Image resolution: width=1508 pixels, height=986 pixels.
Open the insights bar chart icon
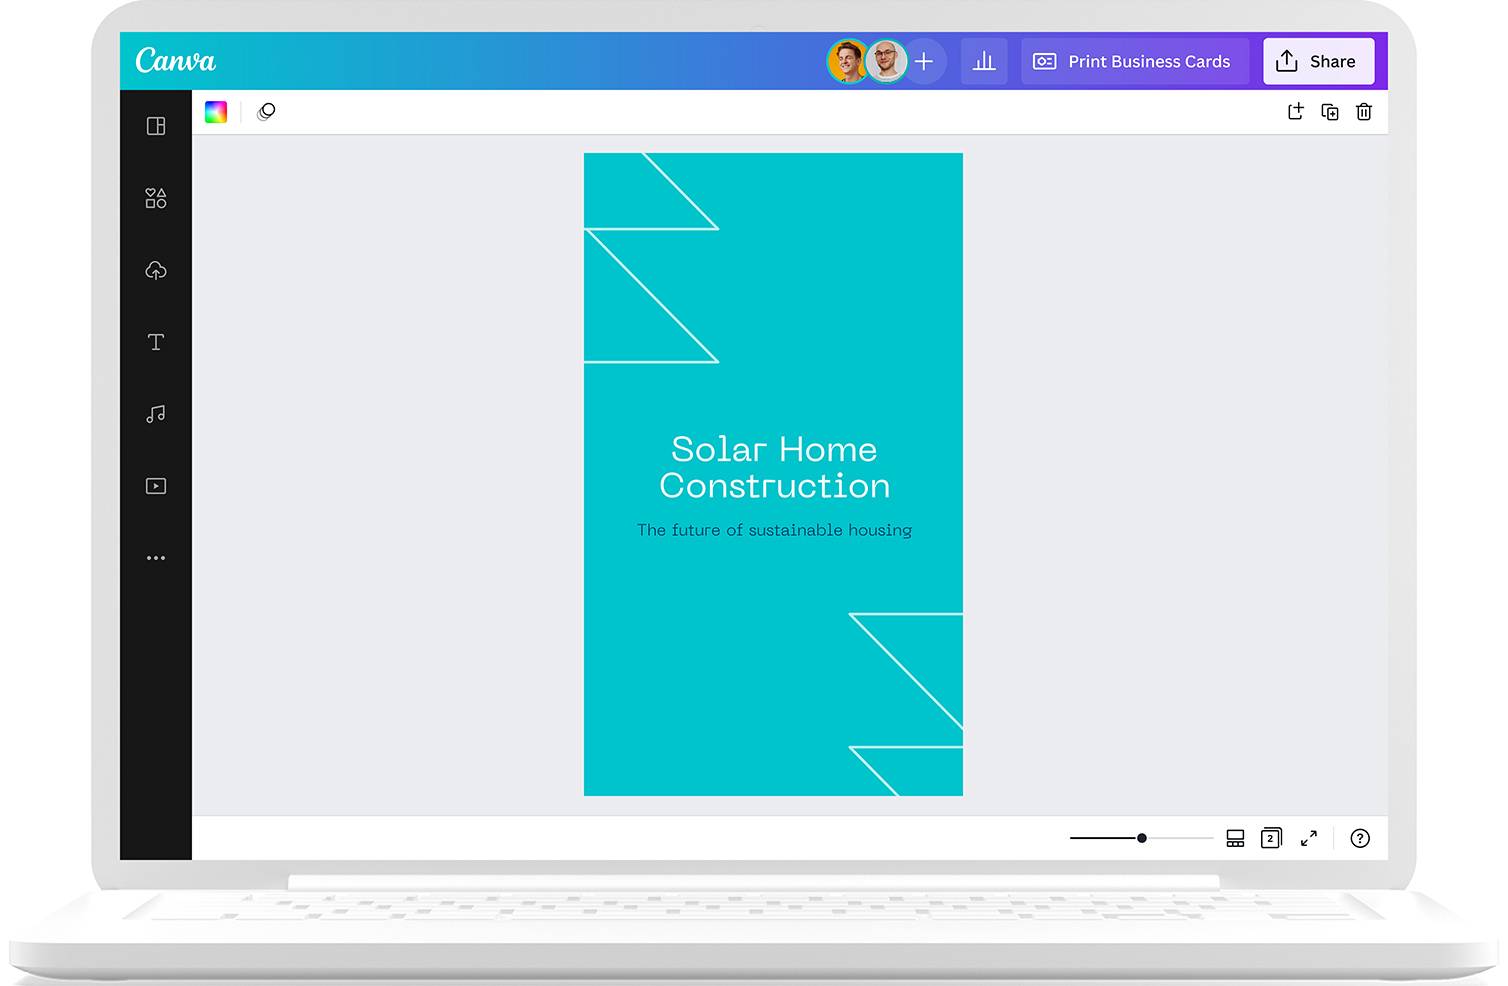pyautogui.click(x=984, y=62)
